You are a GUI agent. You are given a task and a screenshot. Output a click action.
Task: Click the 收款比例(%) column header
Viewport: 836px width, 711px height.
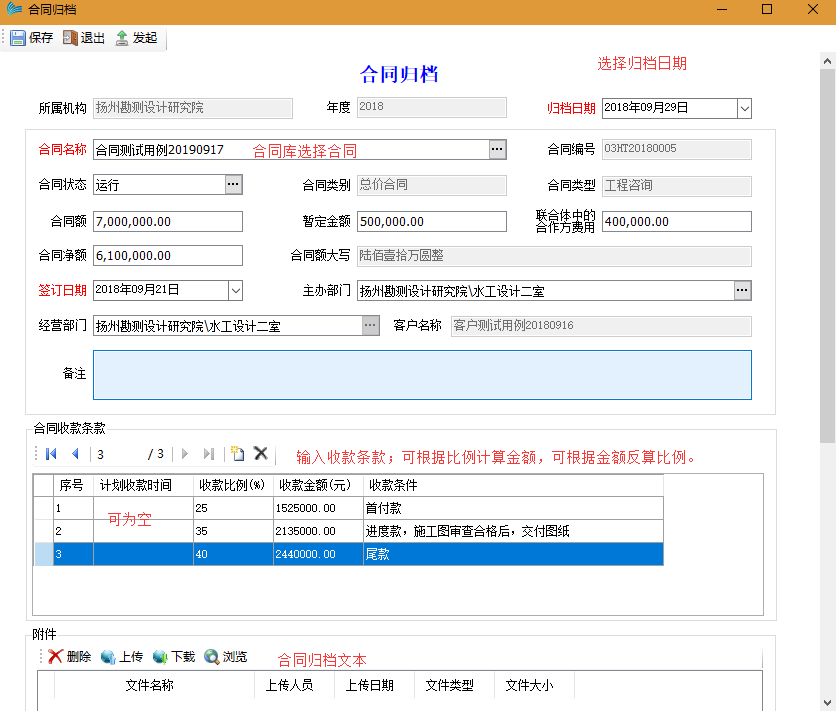[233, 486]
